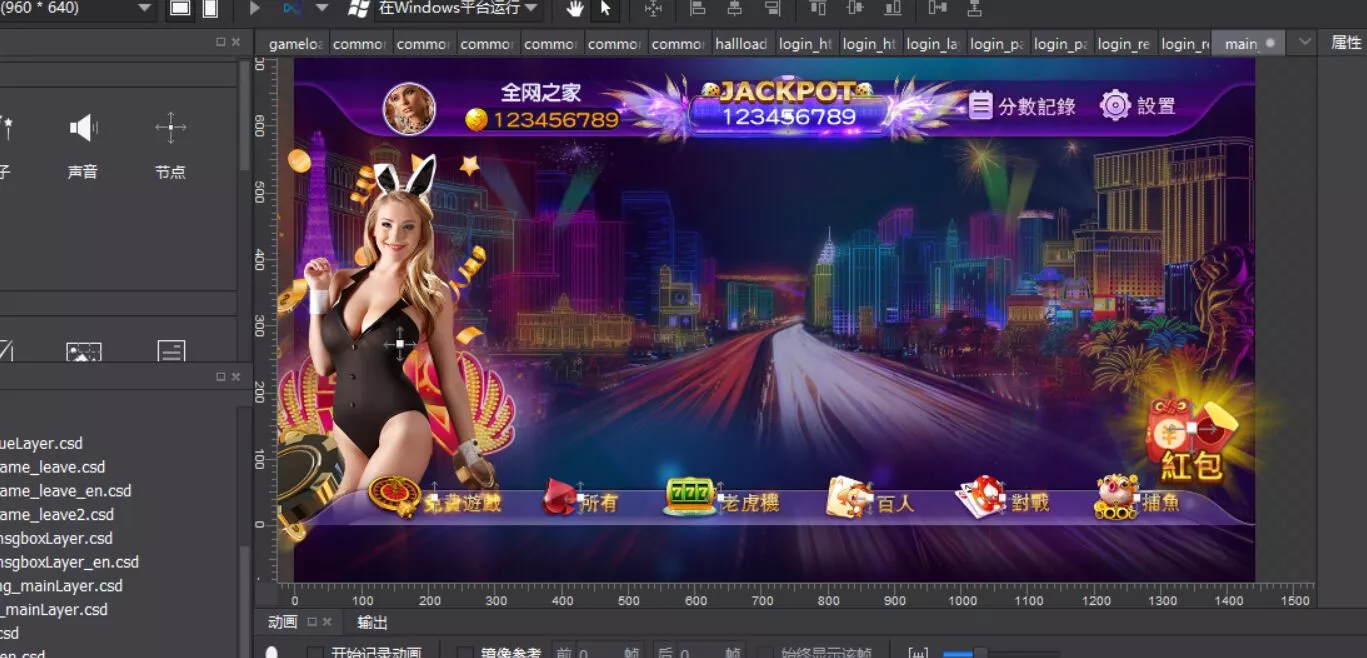The height and width of the screenshot is (658, 1367).
Task: Click the 設置 settings button on canvas
Action: pos(1138,106)
